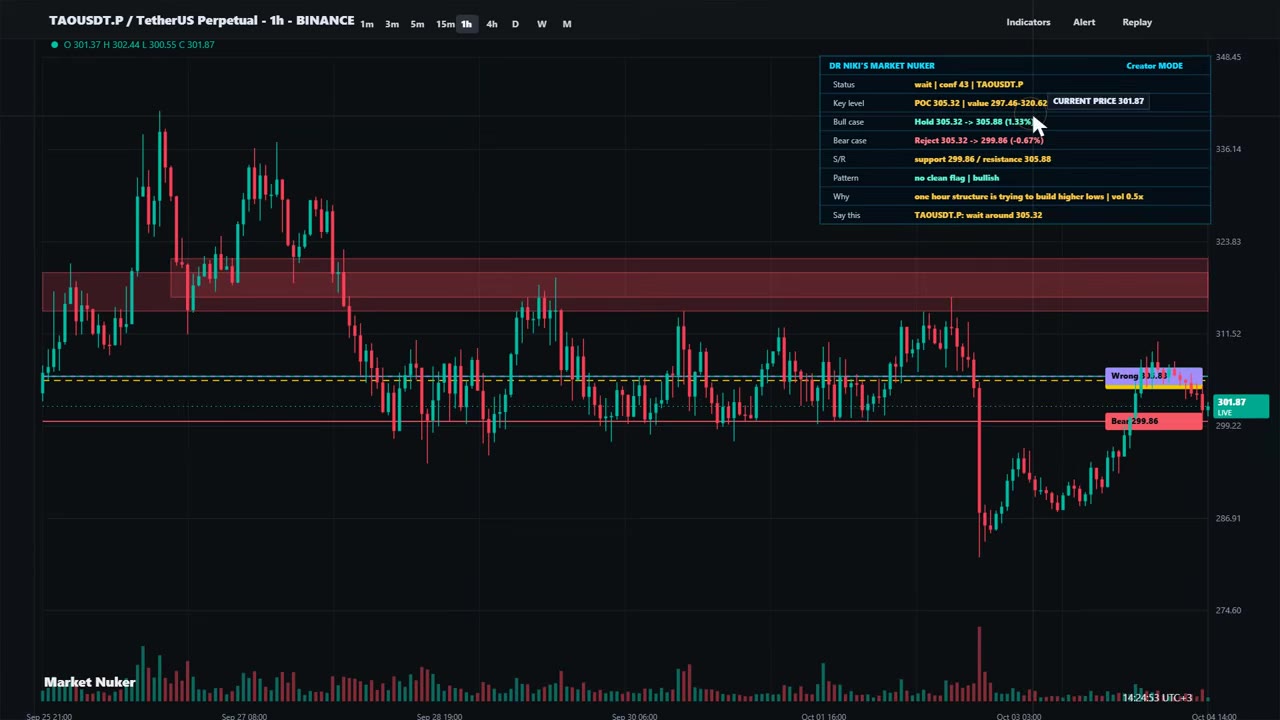1280x720 pixels.
Task: Click the Why text about higher lows
Action: pyautogui.click(x=1028, y=197)
